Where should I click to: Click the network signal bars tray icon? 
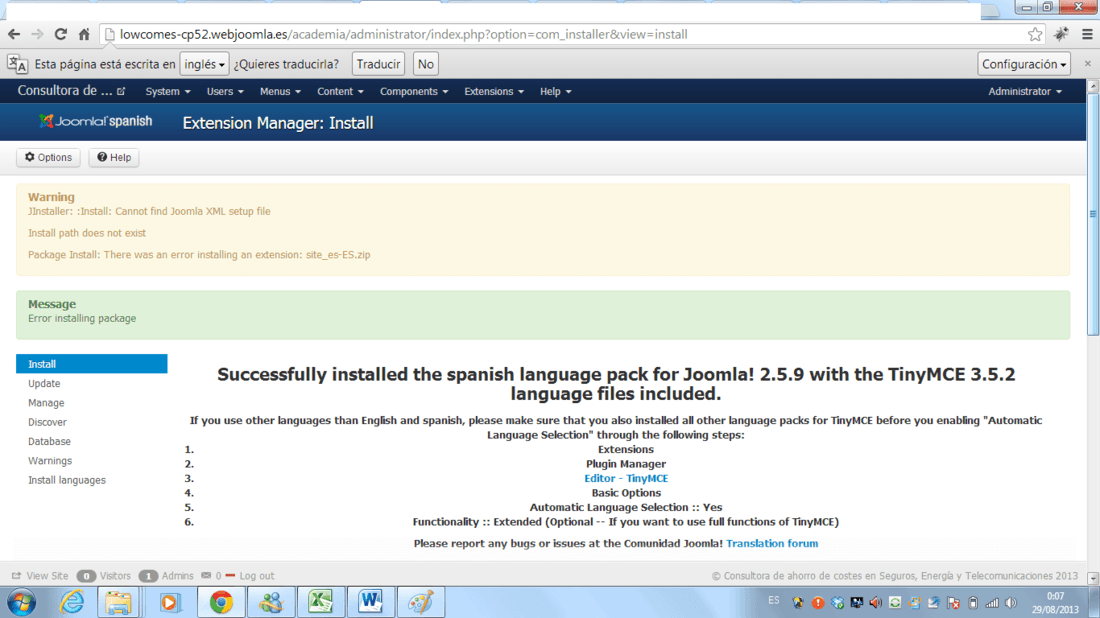click(992, 603)
